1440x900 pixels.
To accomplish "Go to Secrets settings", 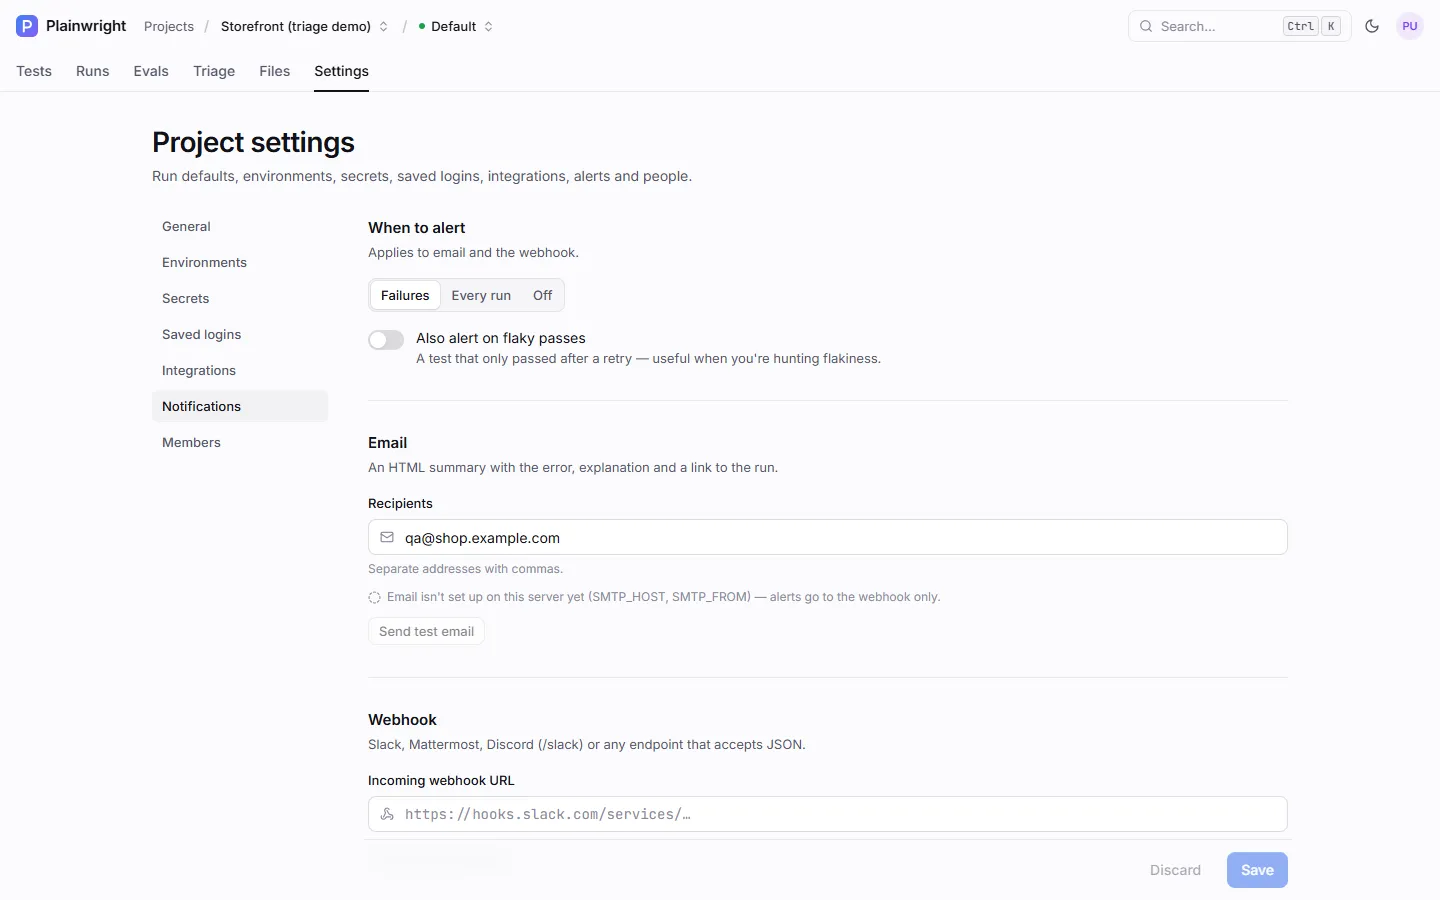I will [x=240, y=298].
